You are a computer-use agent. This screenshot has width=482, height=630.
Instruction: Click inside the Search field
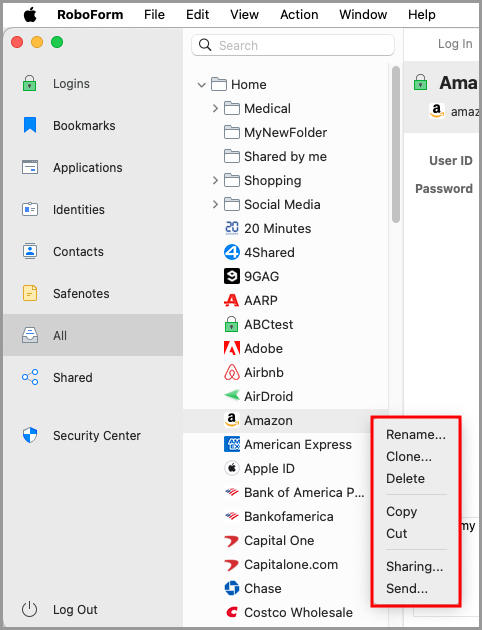coord(293,45)
